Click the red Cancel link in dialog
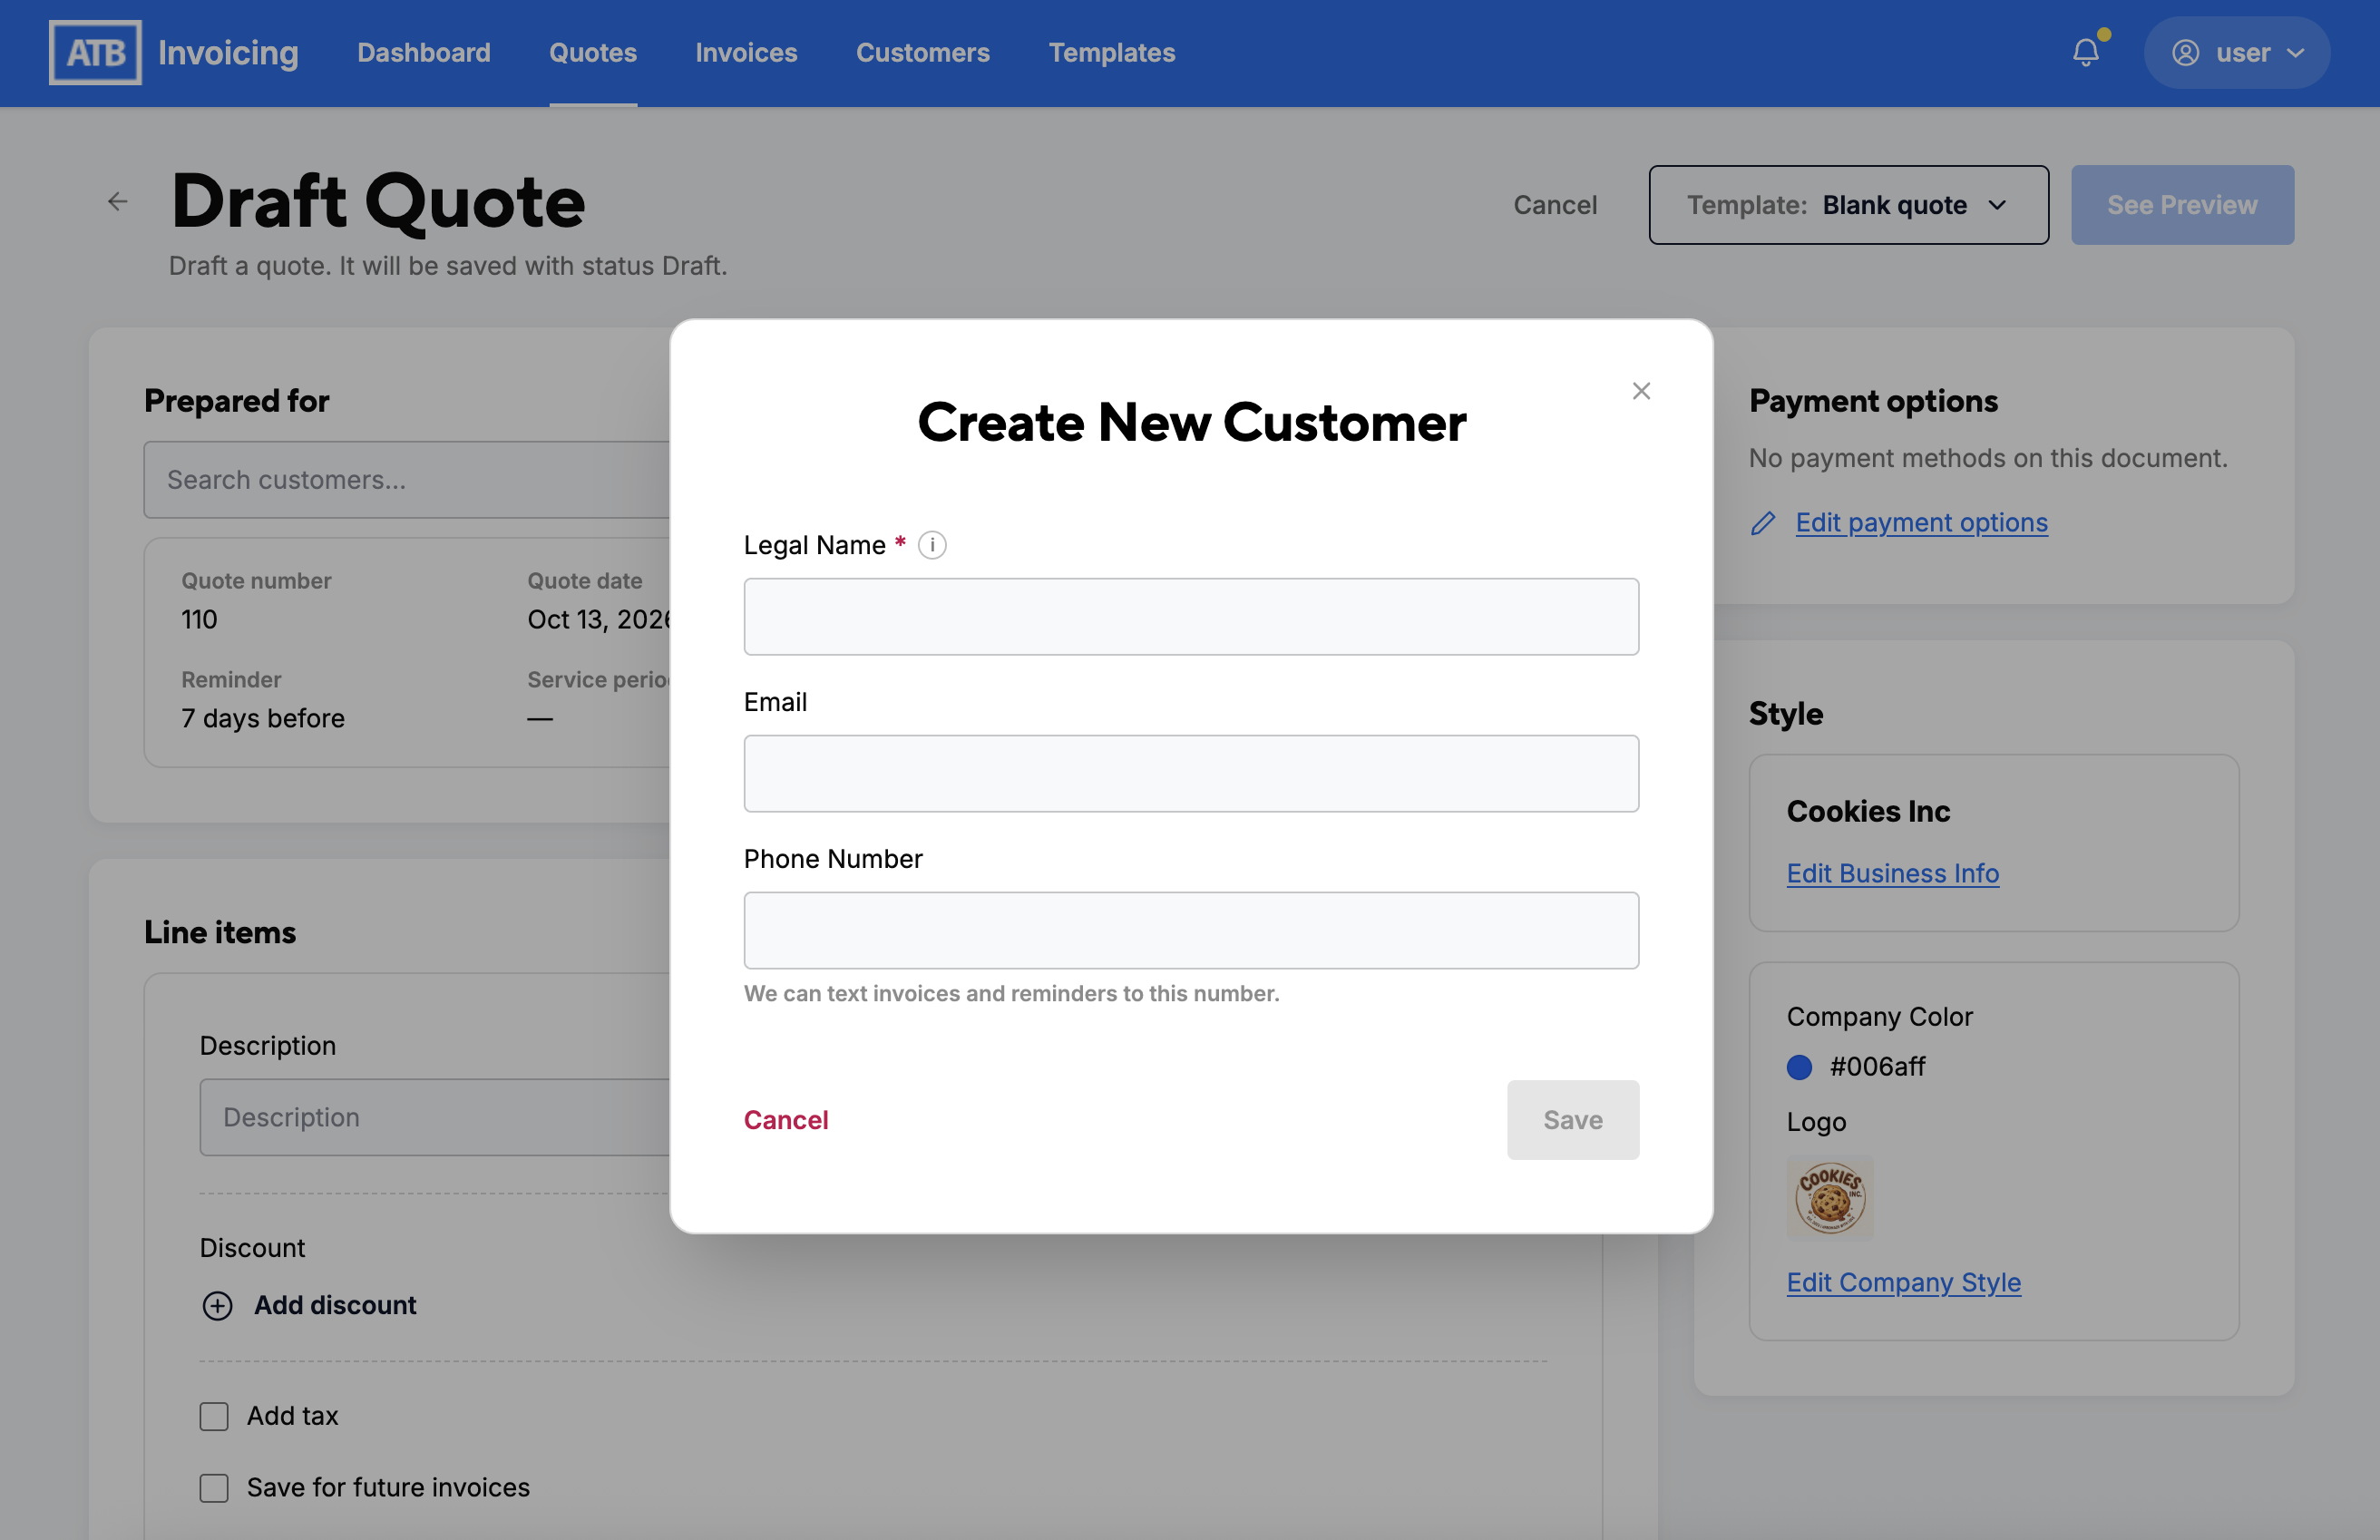 click(786, 1120)
